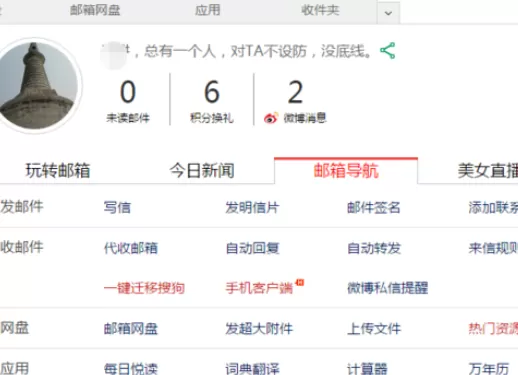This screenshot has height=375, width=518.
Task: Click the 自动回复 link
Action: coord(252,248)
